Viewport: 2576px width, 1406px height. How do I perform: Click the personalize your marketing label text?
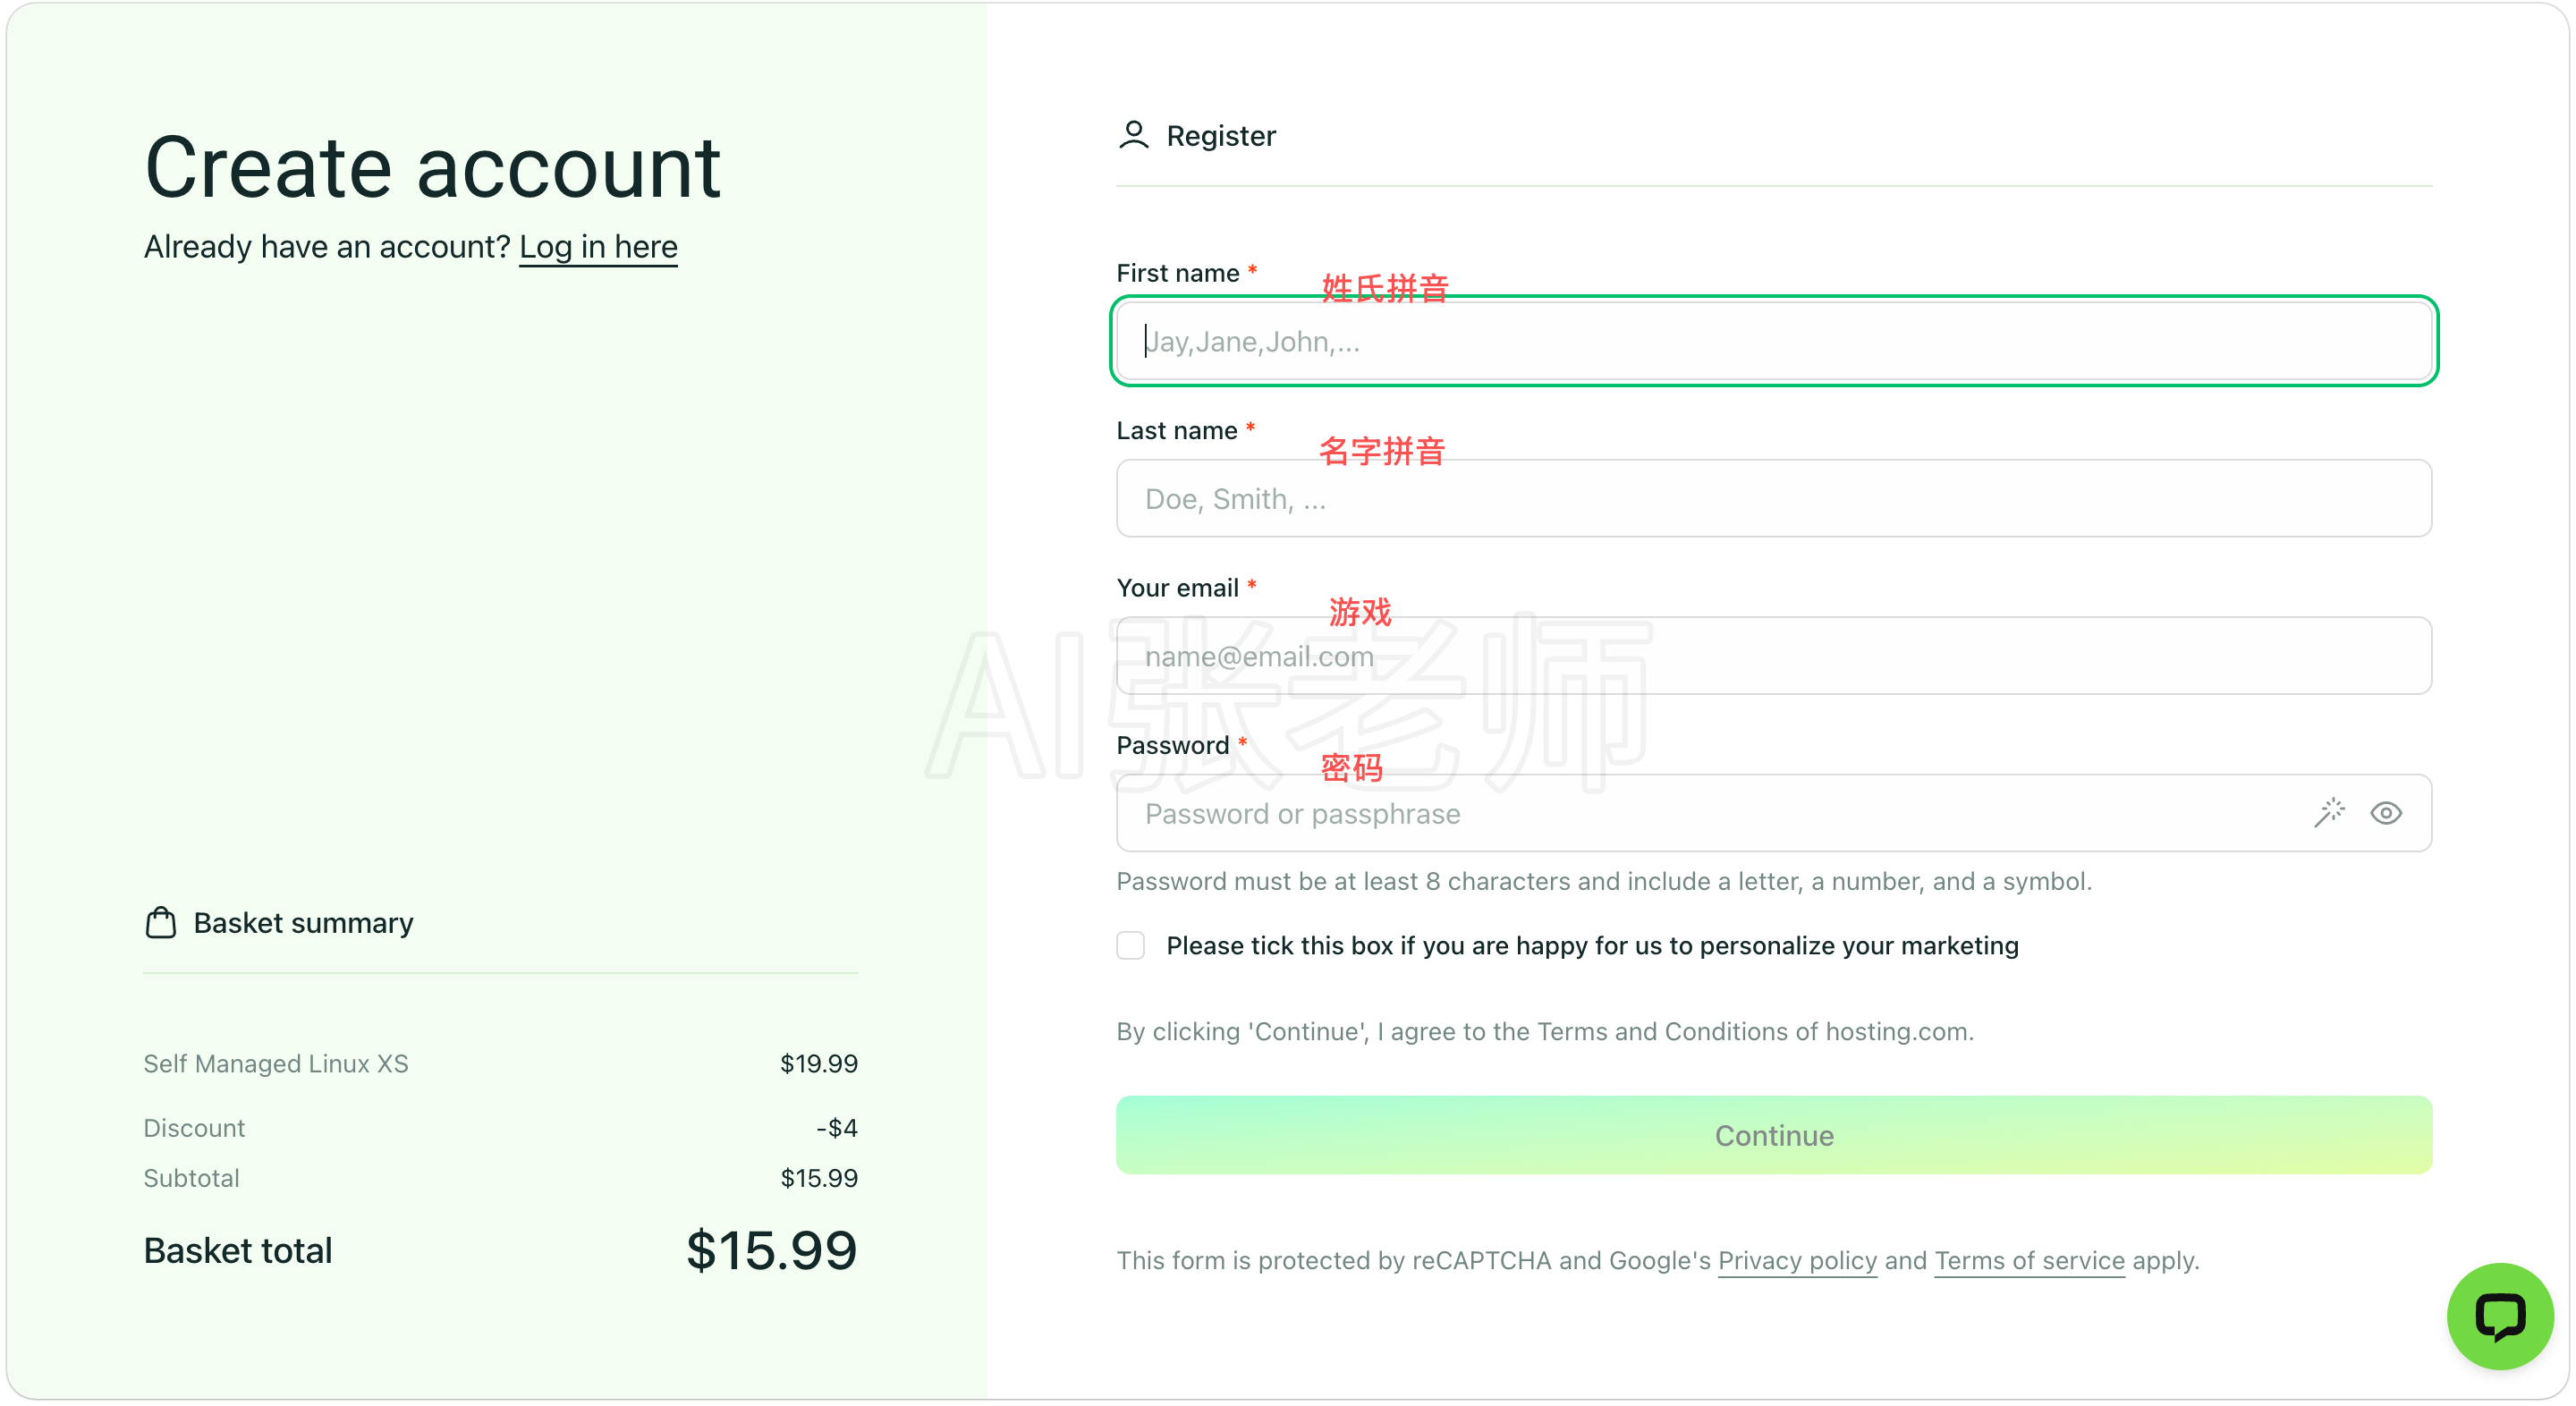pyautogui.click(x=1592, y=945)
